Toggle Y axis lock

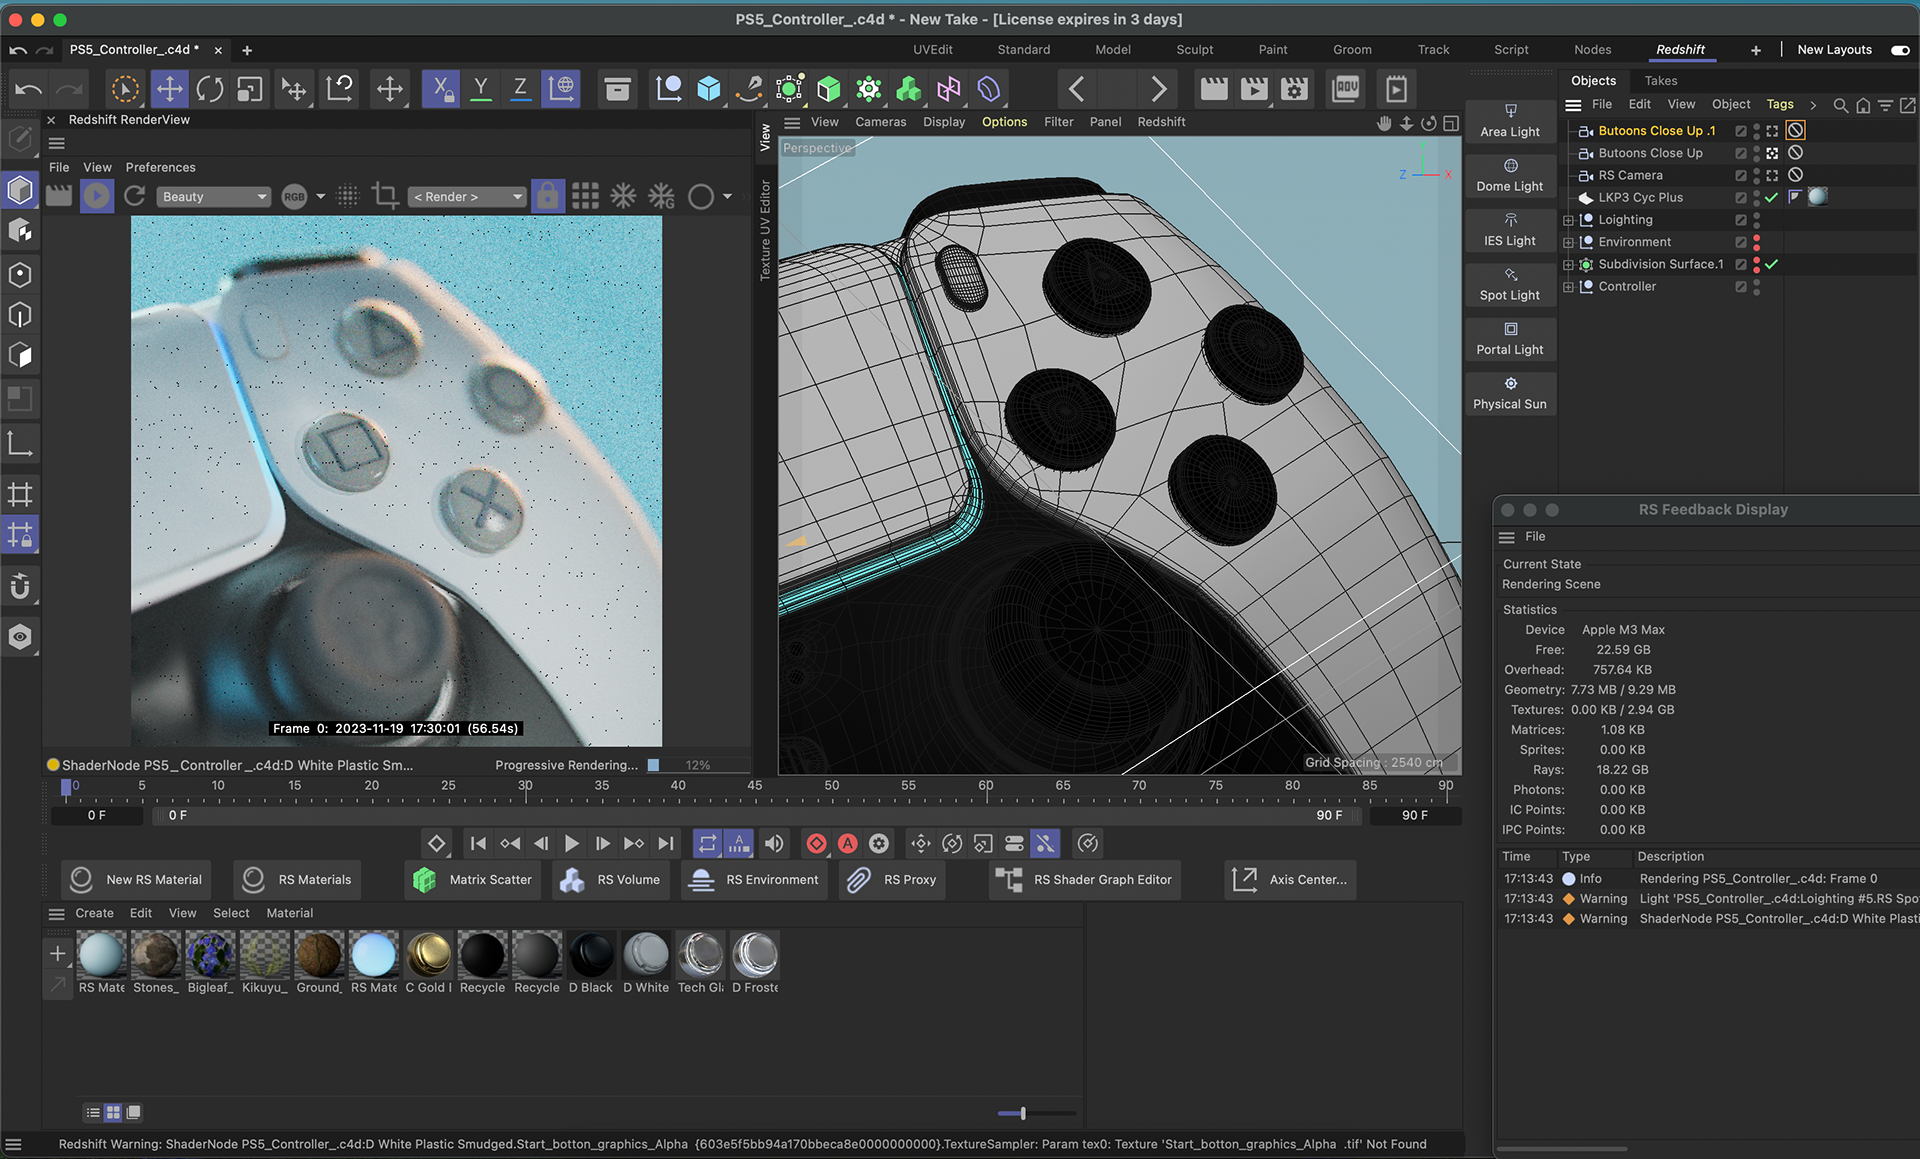481,89
